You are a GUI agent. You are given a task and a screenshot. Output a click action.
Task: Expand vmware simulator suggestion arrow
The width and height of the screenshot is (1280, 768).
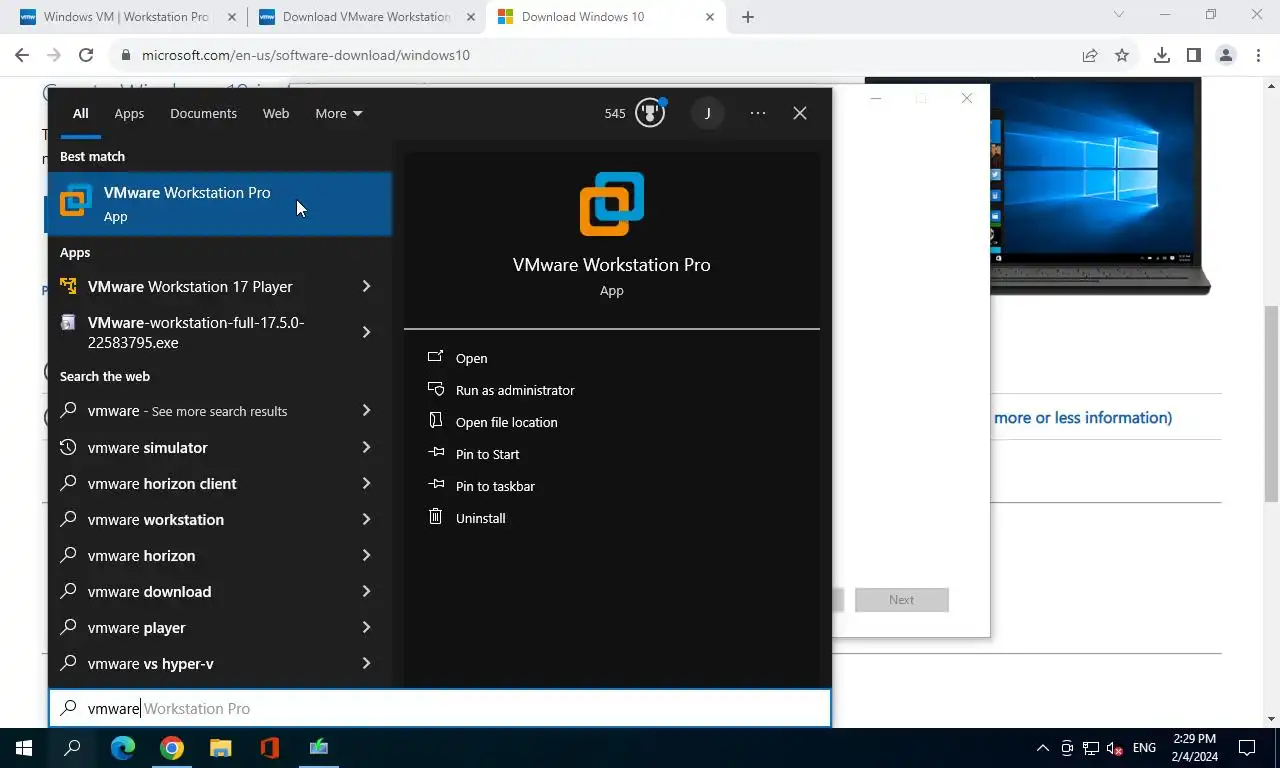(x=366, y=447)
